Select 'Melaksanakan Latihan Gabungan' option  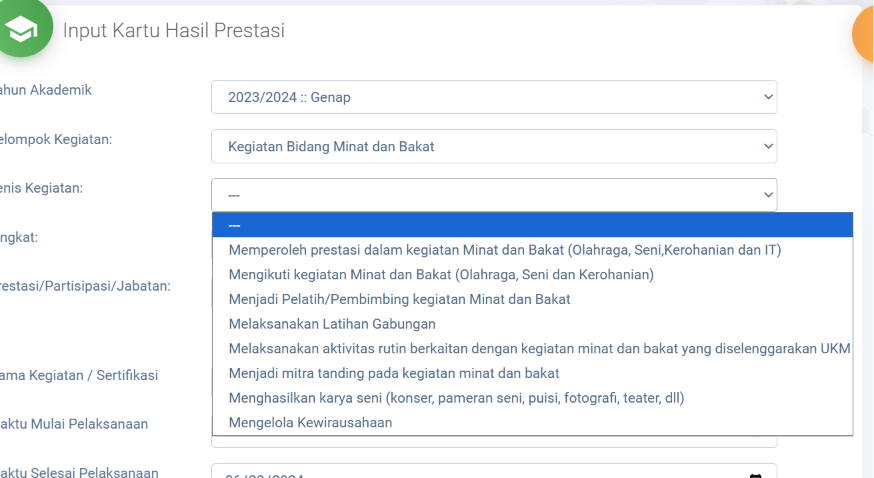[532, 324]
